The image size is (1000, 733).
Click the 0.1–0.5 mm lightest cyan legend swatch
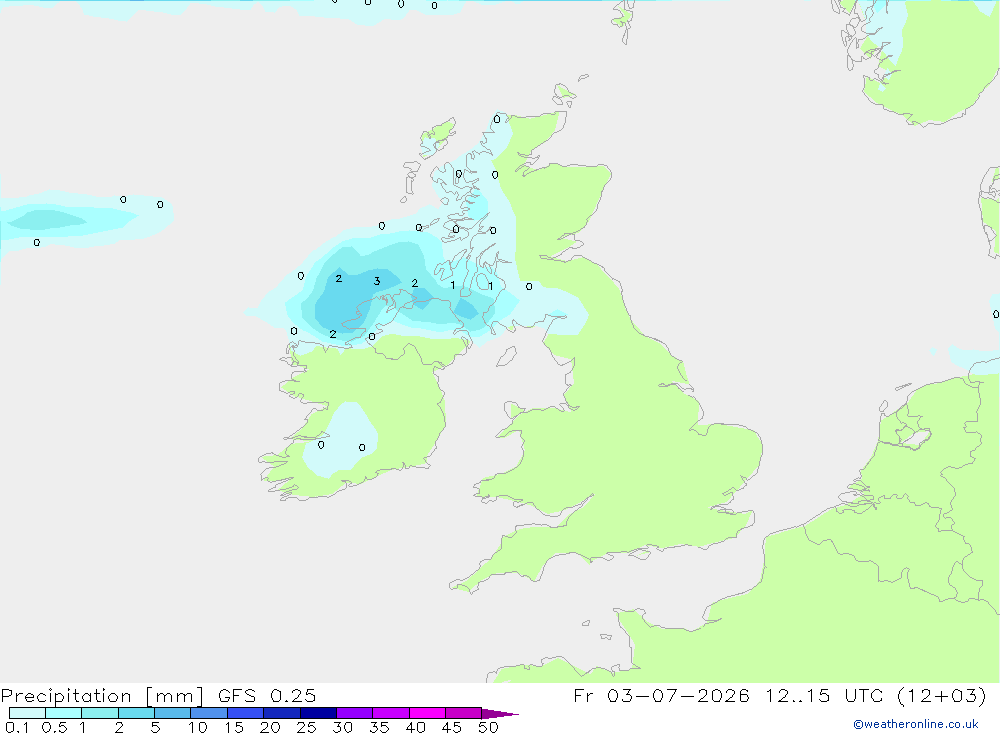coord(27,713)
